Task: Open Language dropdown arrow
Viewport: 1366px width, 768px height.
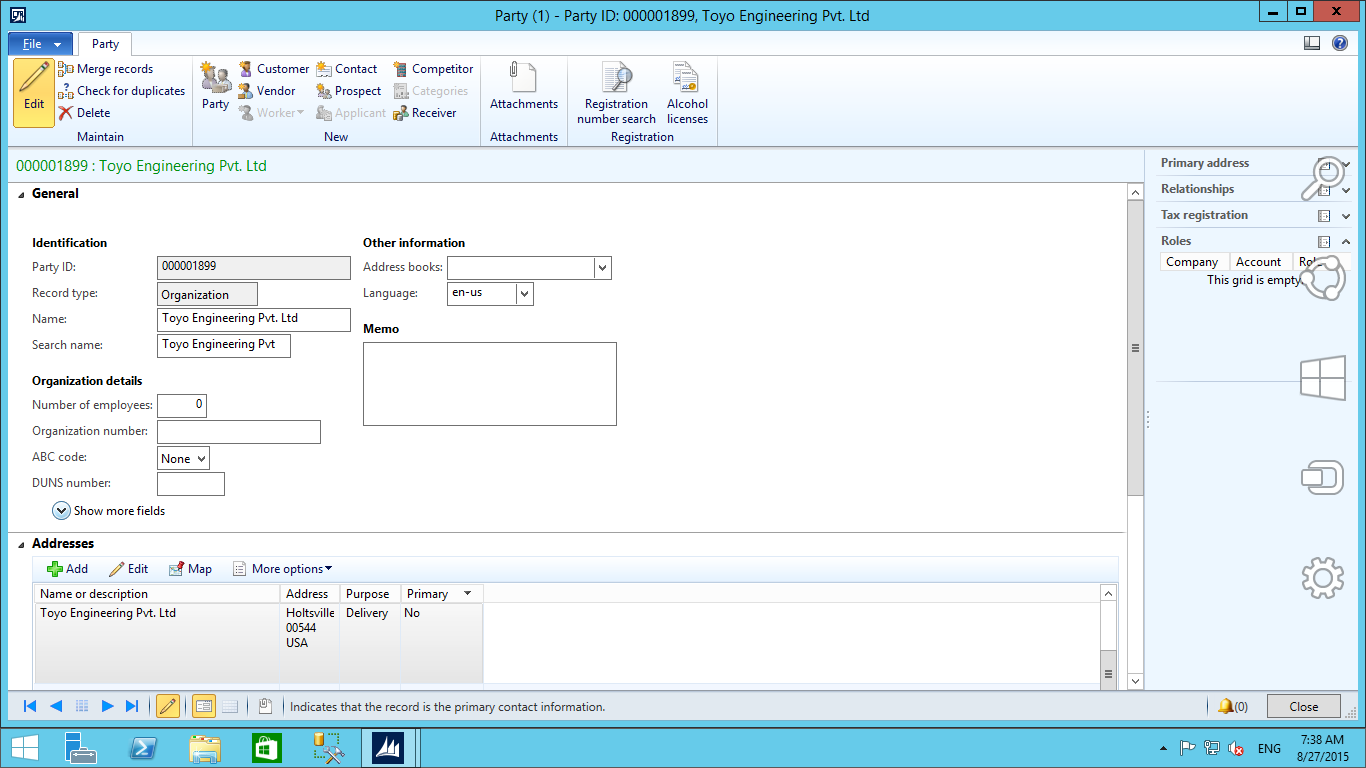Action: tap(525, 293)
